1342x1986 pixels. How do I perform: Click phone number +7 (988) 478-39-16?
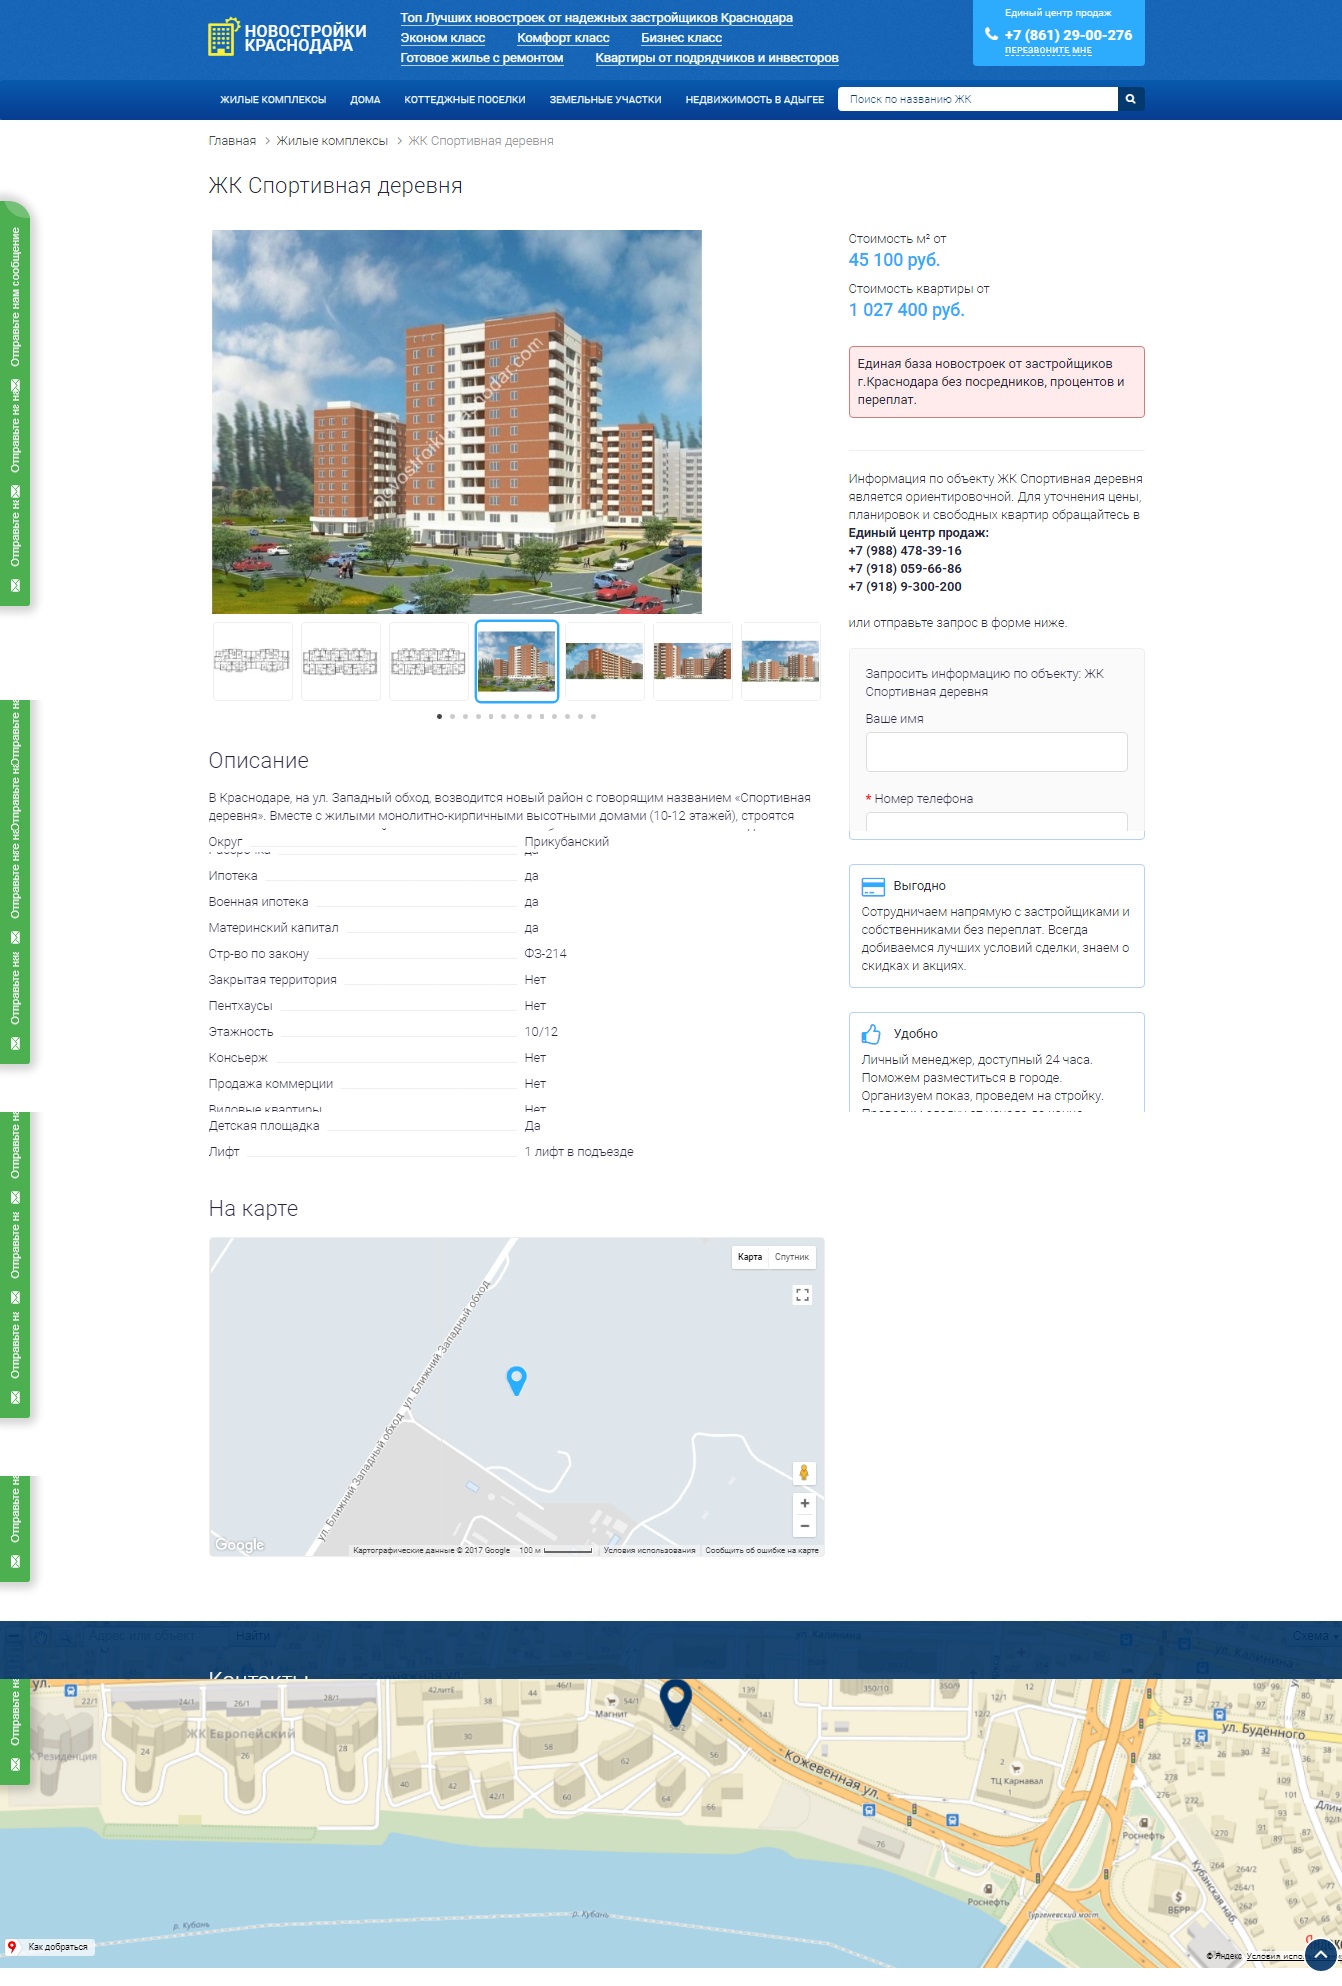click(x=905, y=551)
